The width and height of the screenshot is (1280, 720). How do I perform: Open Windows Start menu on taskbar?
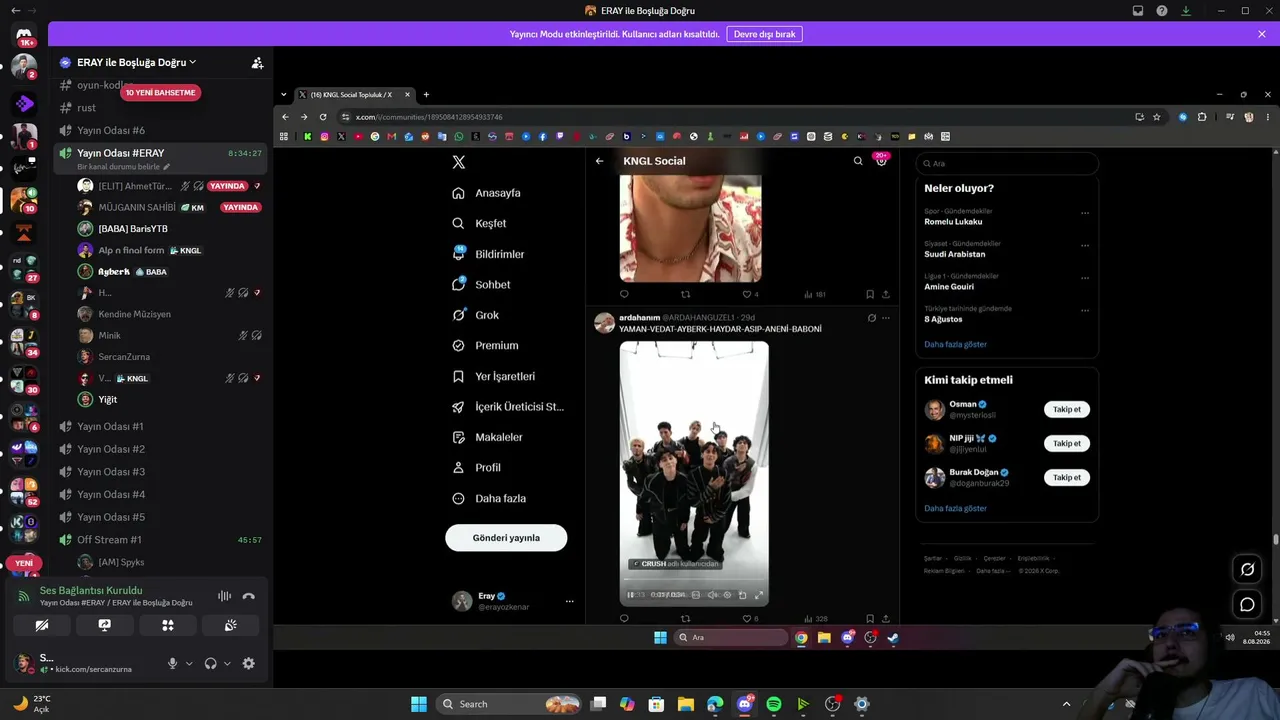(419, 704)
